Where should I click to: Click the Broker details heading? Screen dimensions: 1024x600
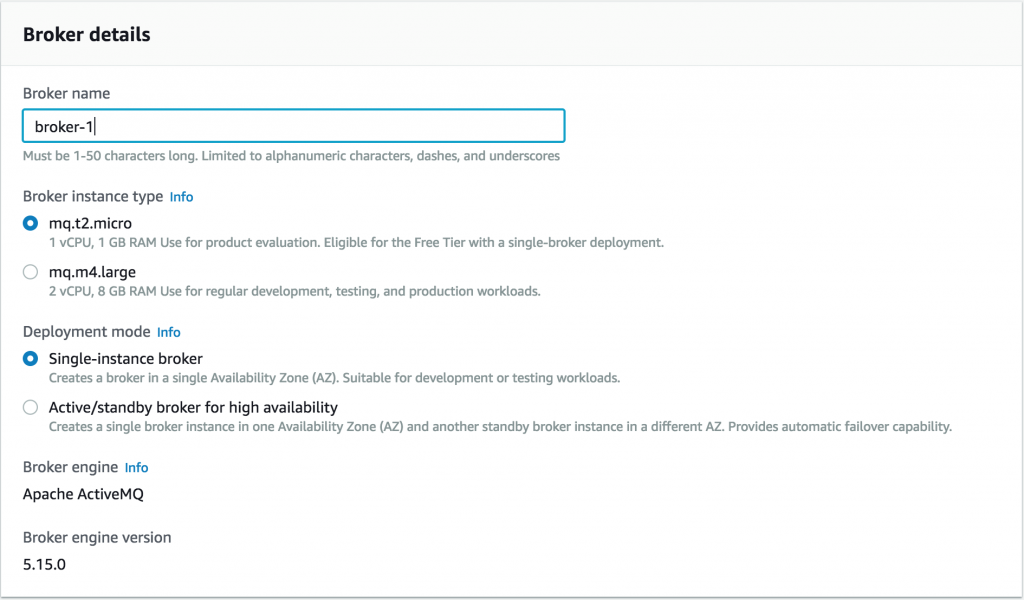click(x=87, y=35)
